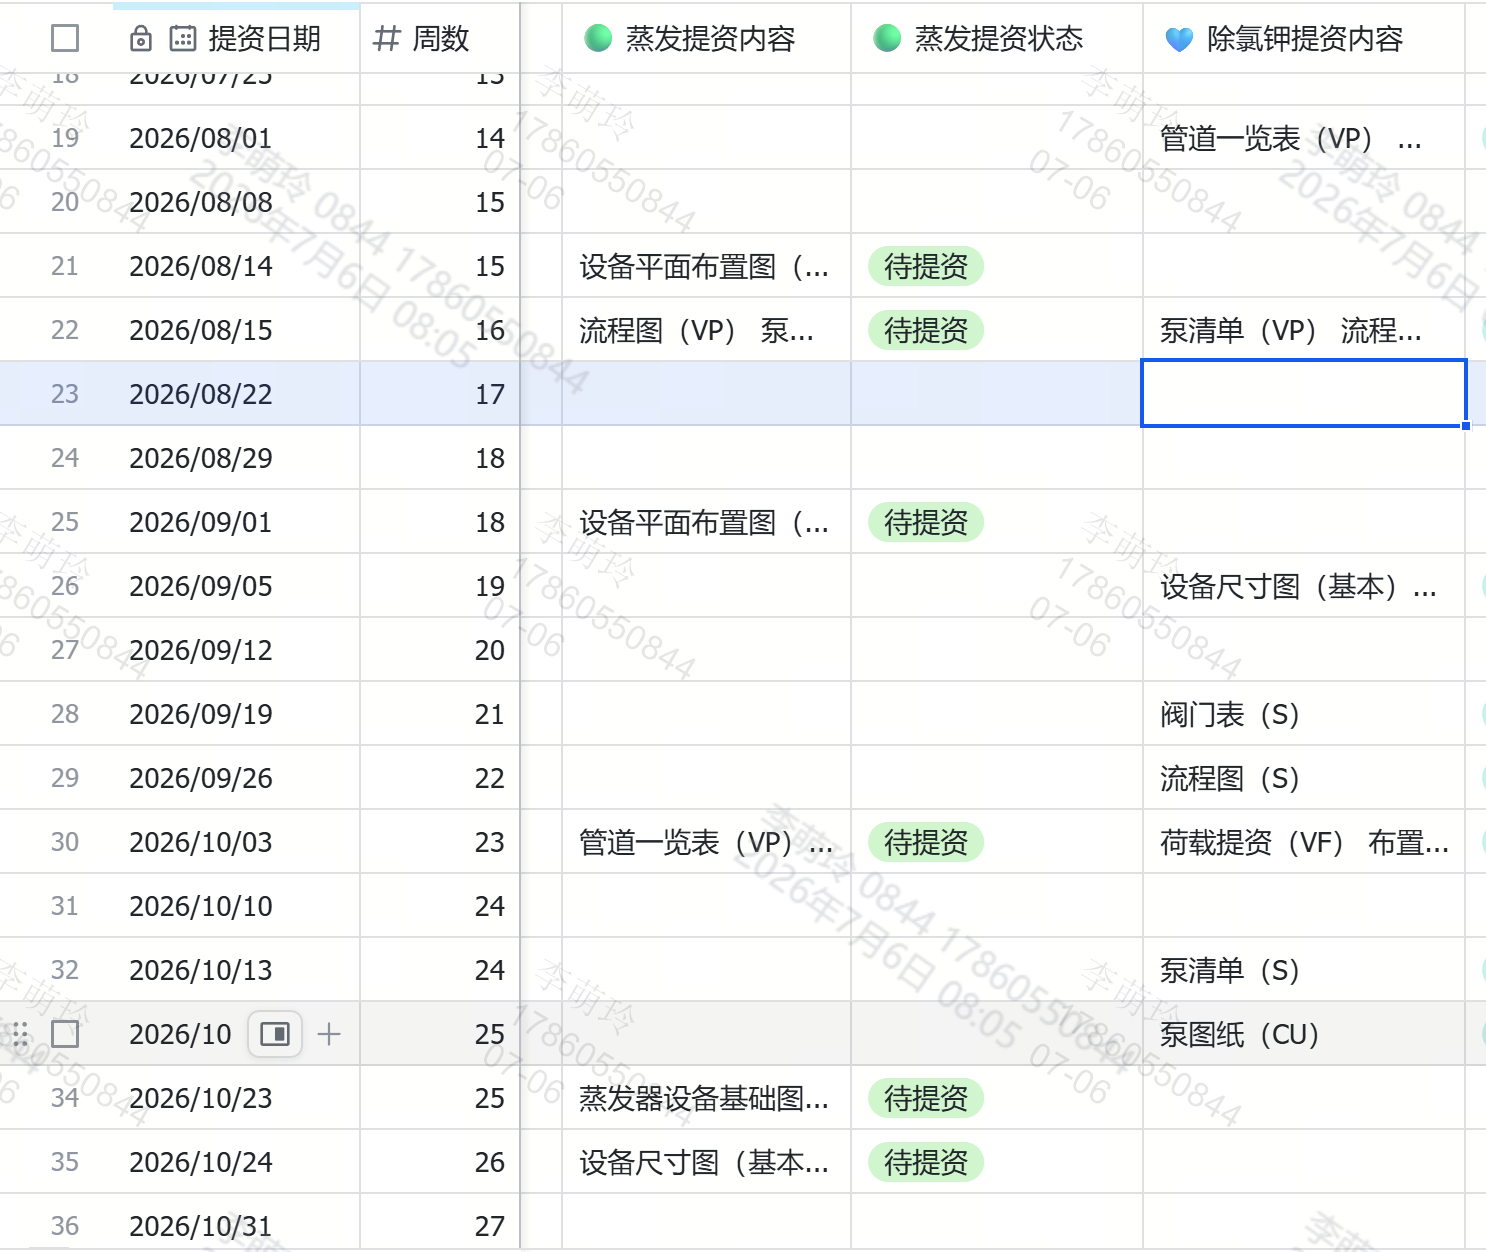Select the 除氯钾提资内容 column header
The height and width of the screenshot is (1252, 1486).
[x=1304, y=39]
